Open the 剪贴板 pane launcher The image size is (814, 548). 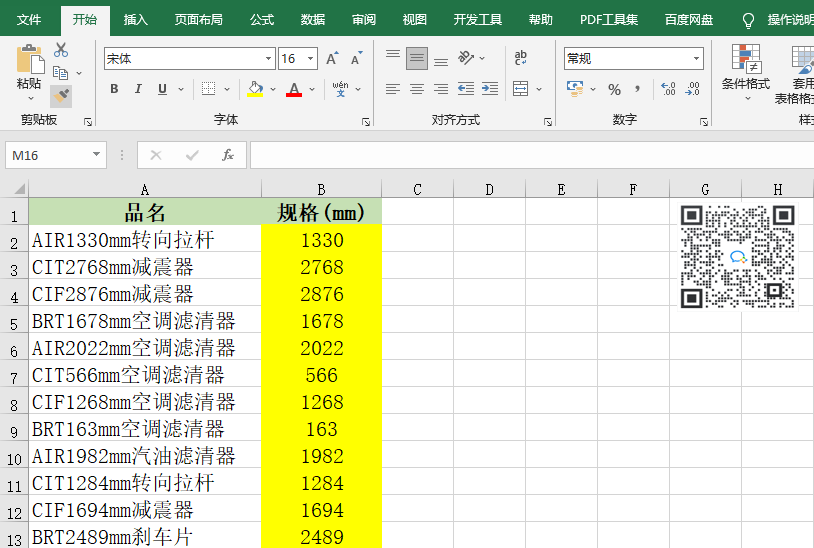[x=88, y=122]
